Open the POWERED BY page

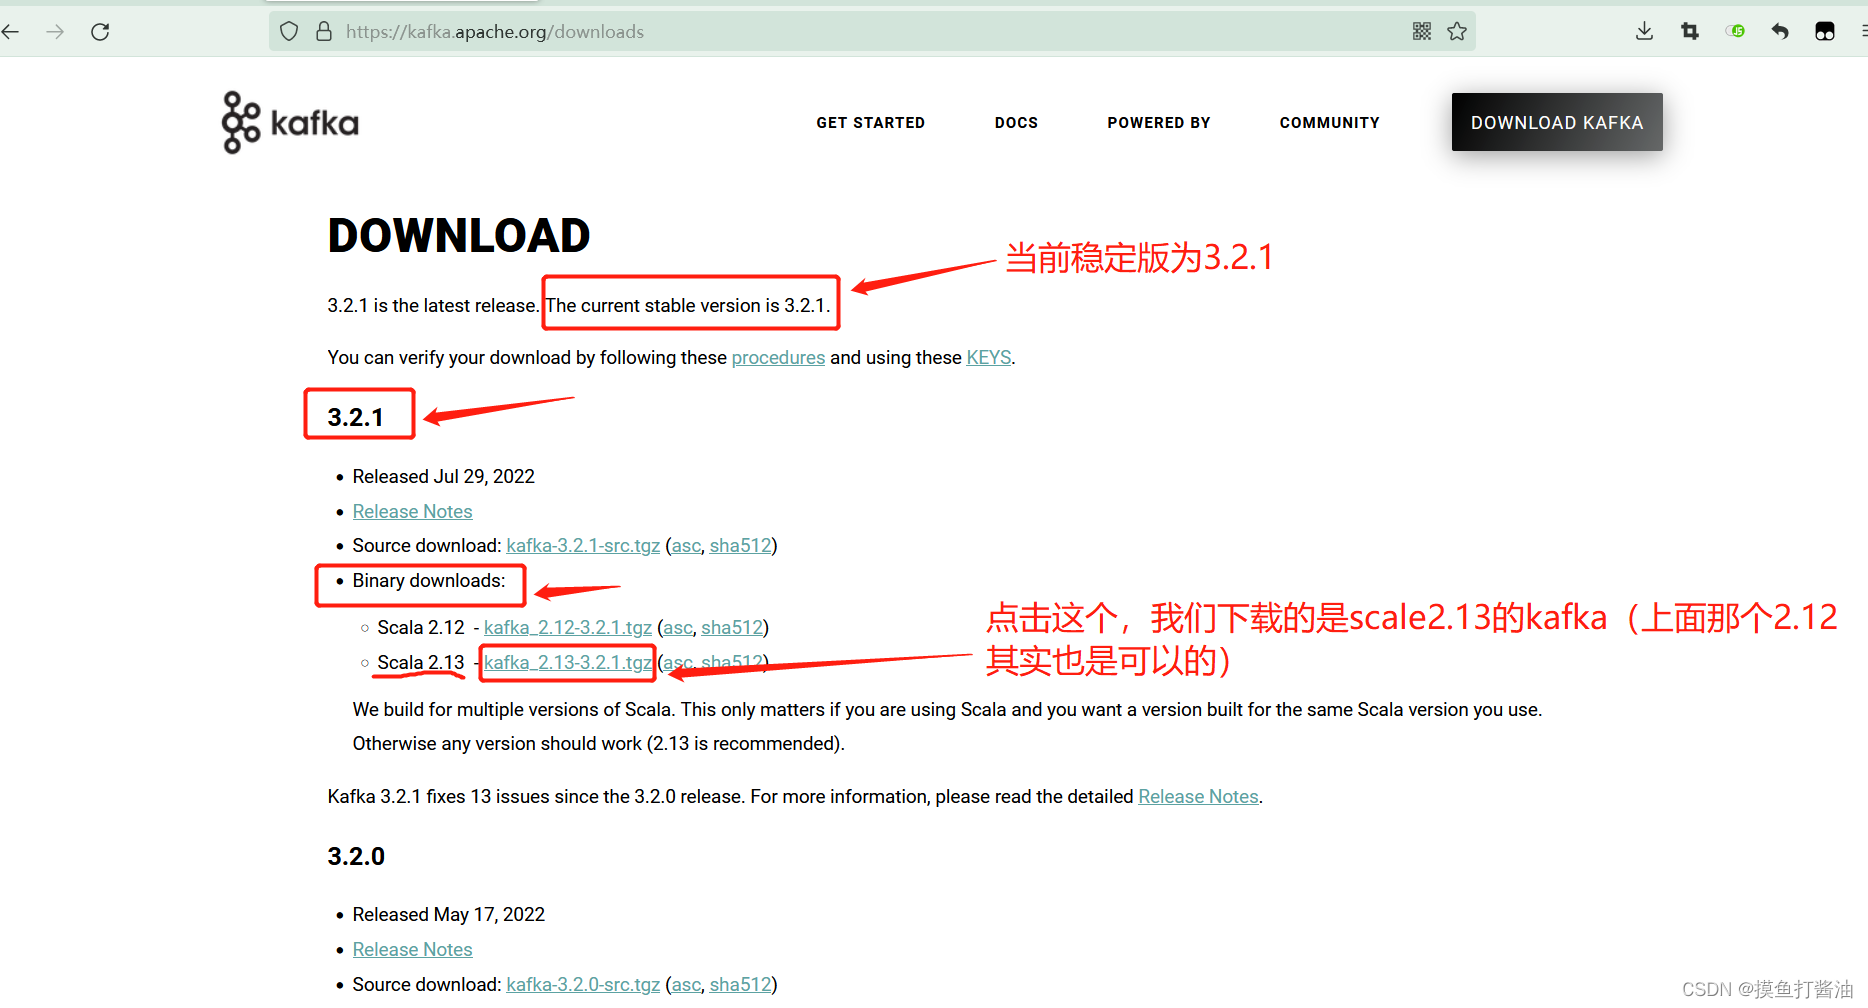point(1159,123)
